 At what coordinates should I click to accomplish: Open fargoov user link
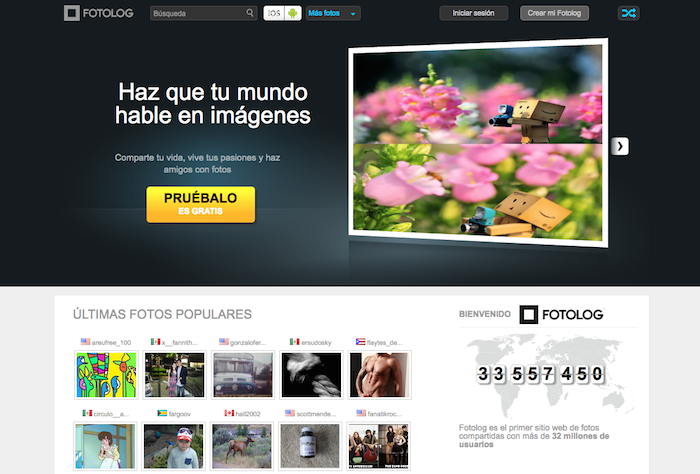click(179, 414)
